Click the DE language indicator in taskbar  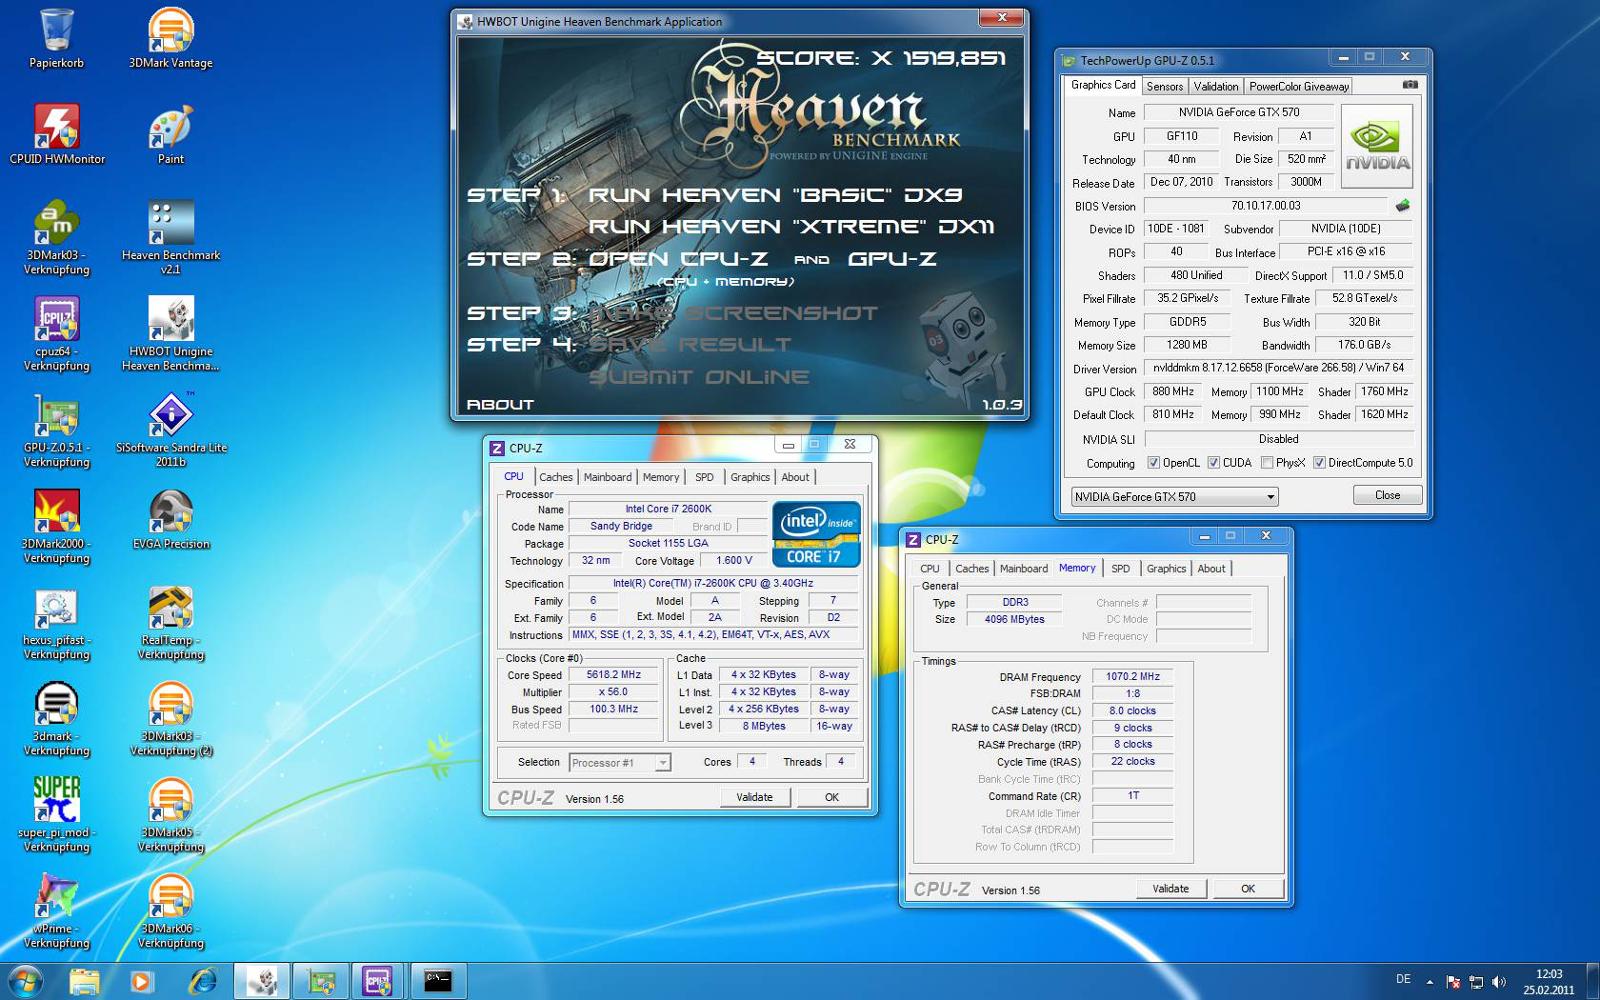pyautogui.click(x=1403, y=980)
